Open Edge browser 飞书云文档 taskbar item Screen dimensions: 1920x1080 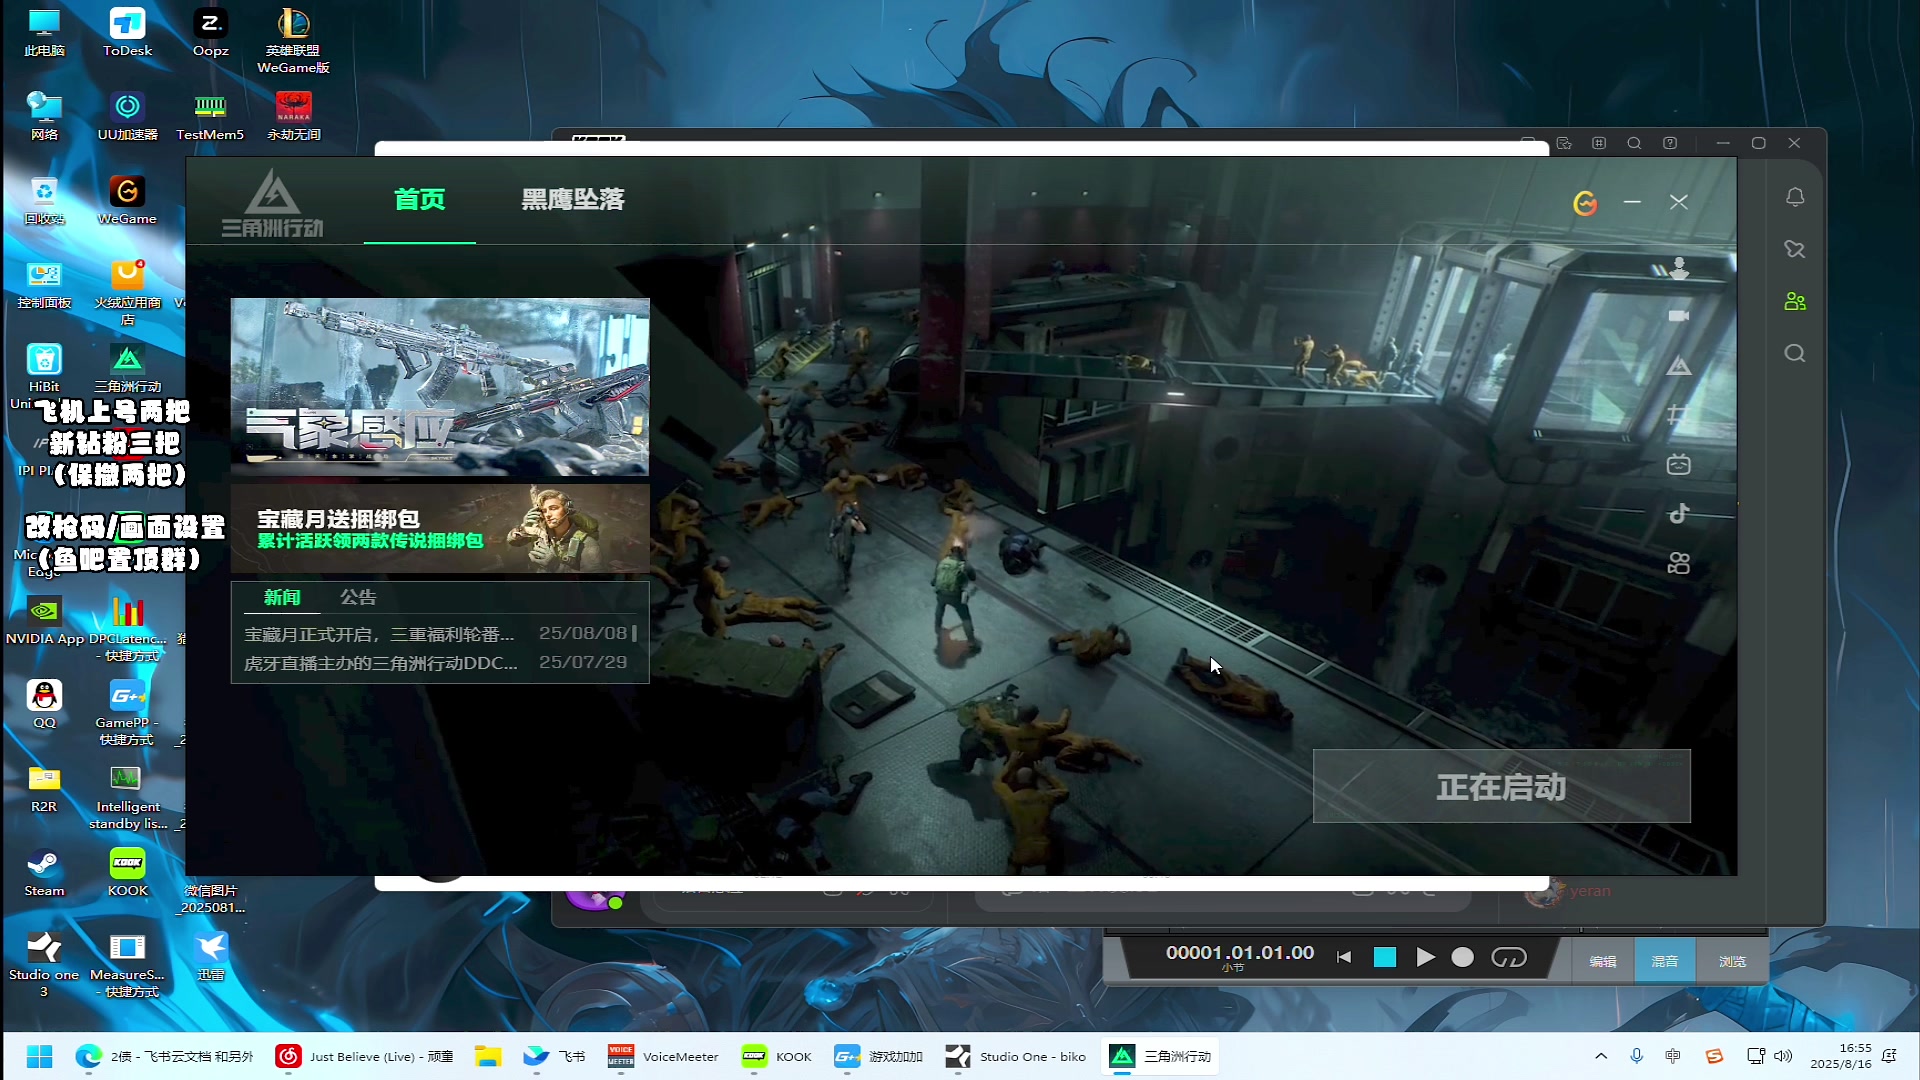[165, 1056]
